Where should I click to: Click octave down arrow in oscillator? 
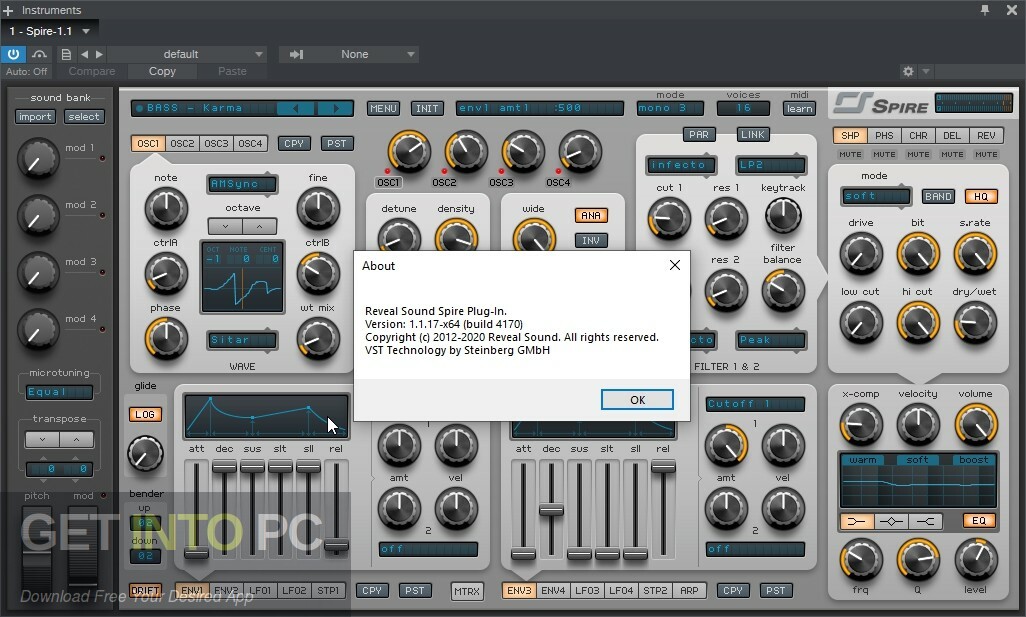tap(225, 226)
